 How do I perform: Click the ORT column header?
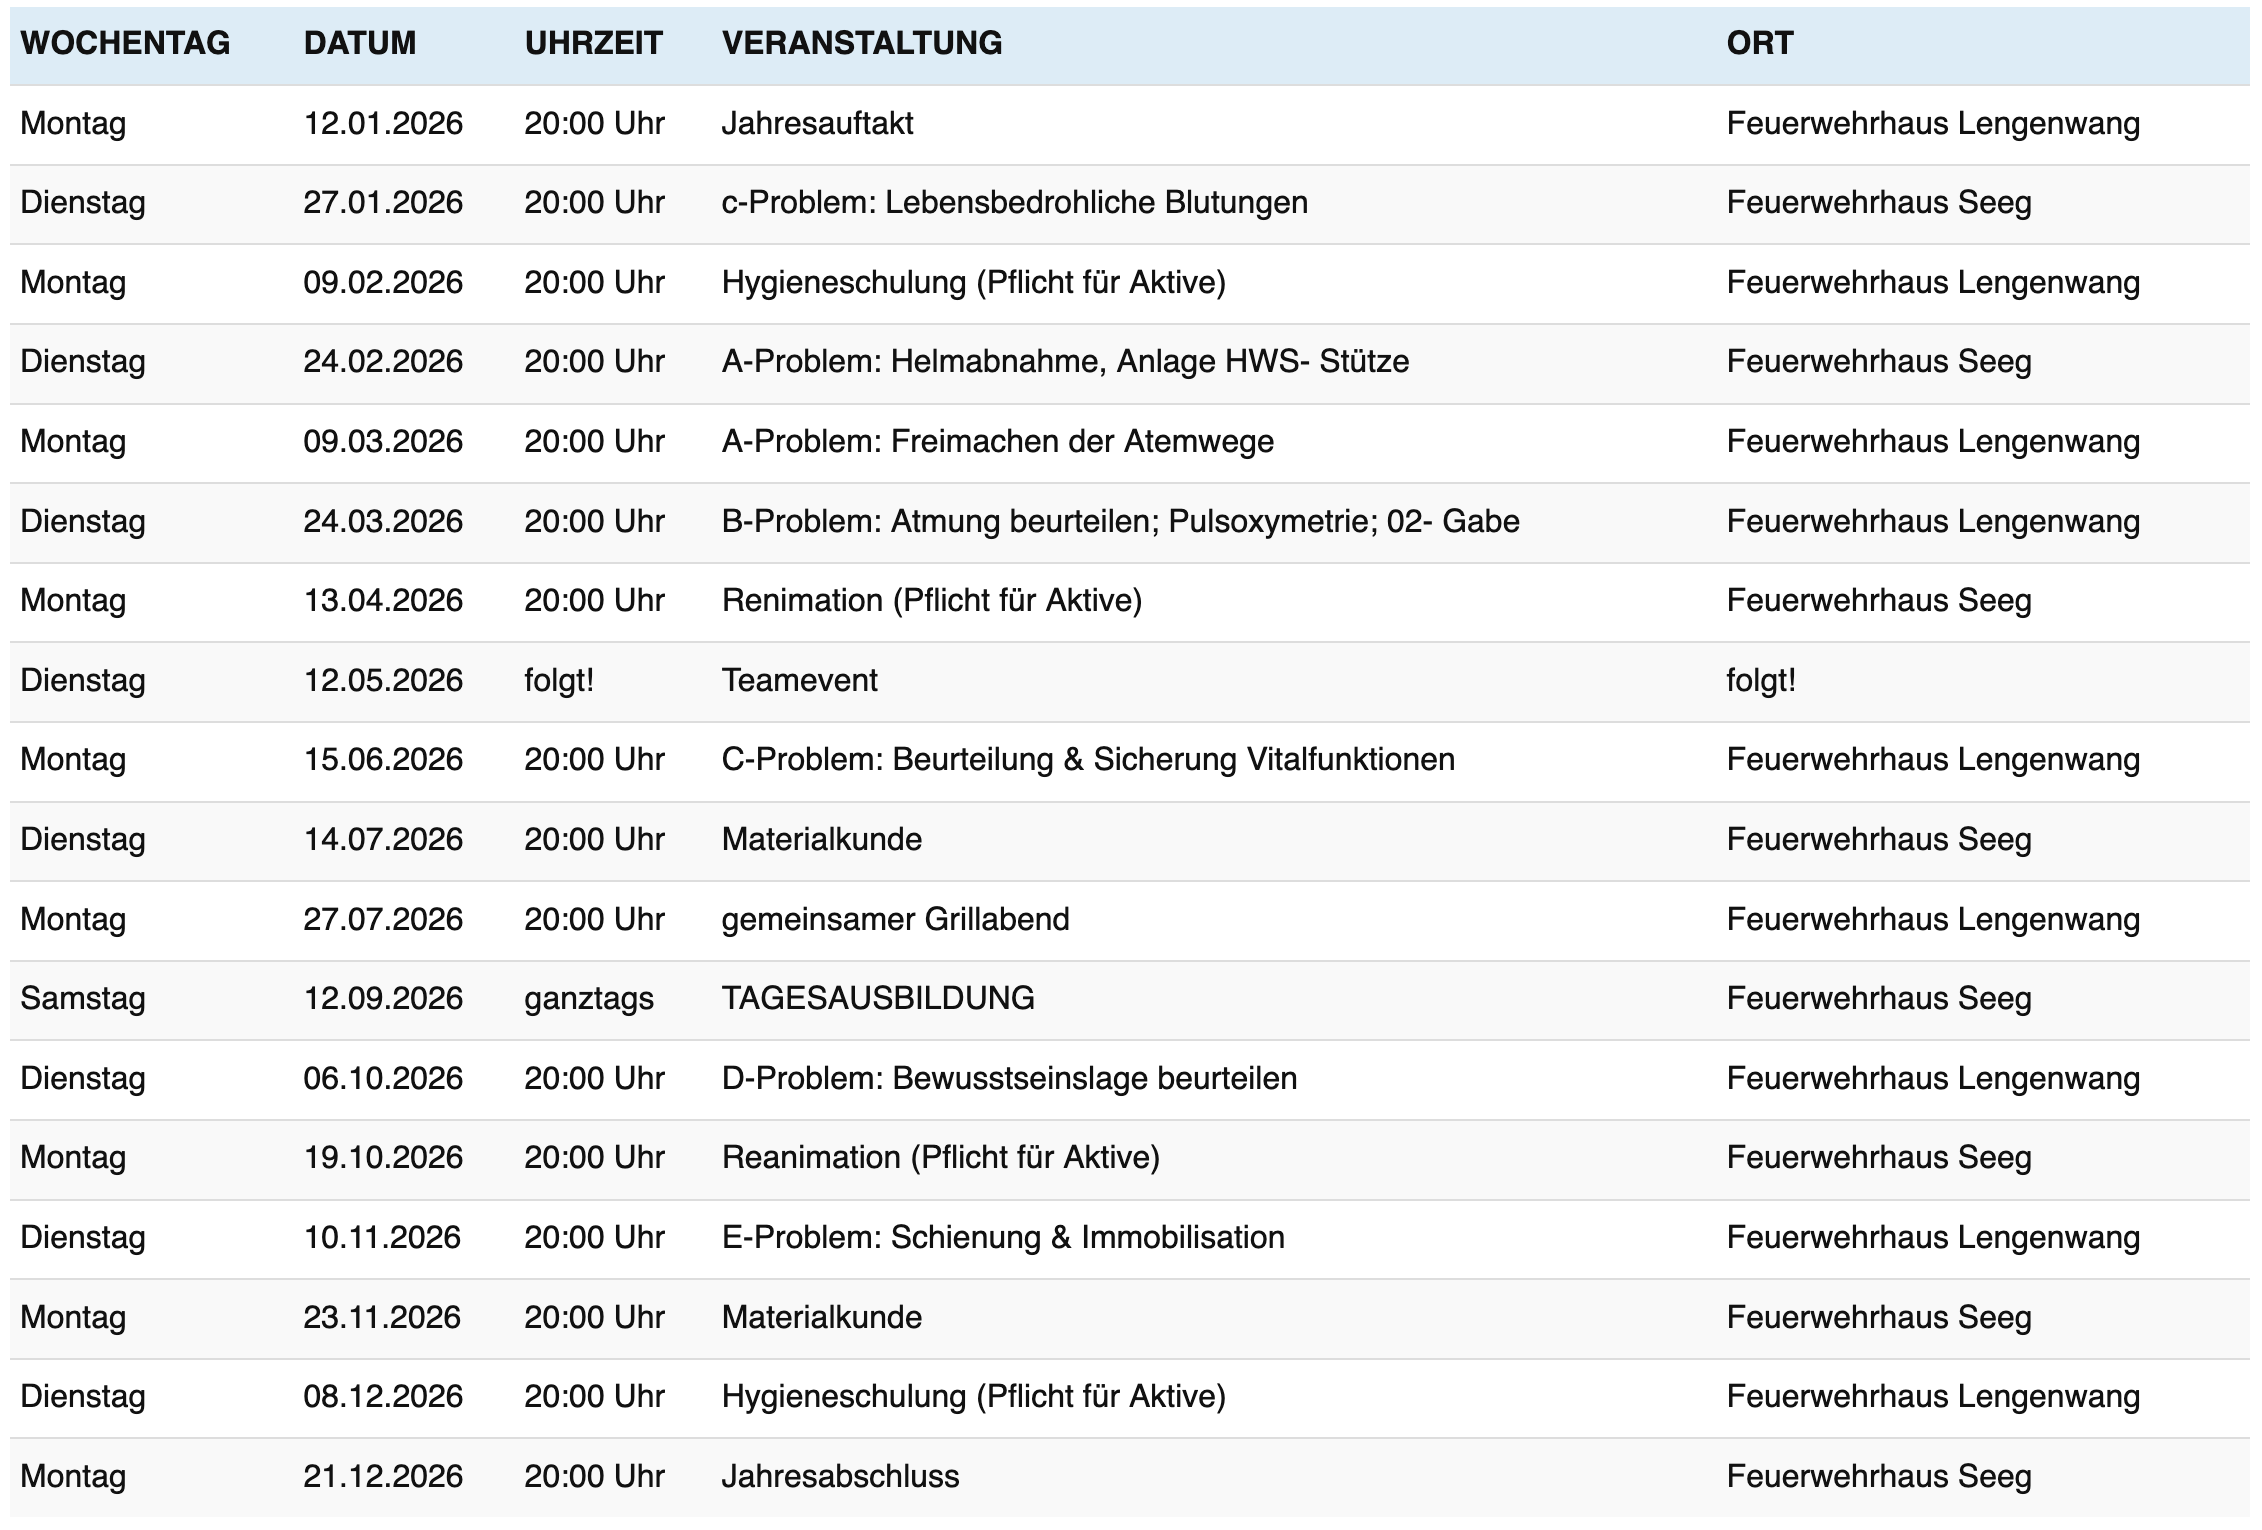point(1759,43)
